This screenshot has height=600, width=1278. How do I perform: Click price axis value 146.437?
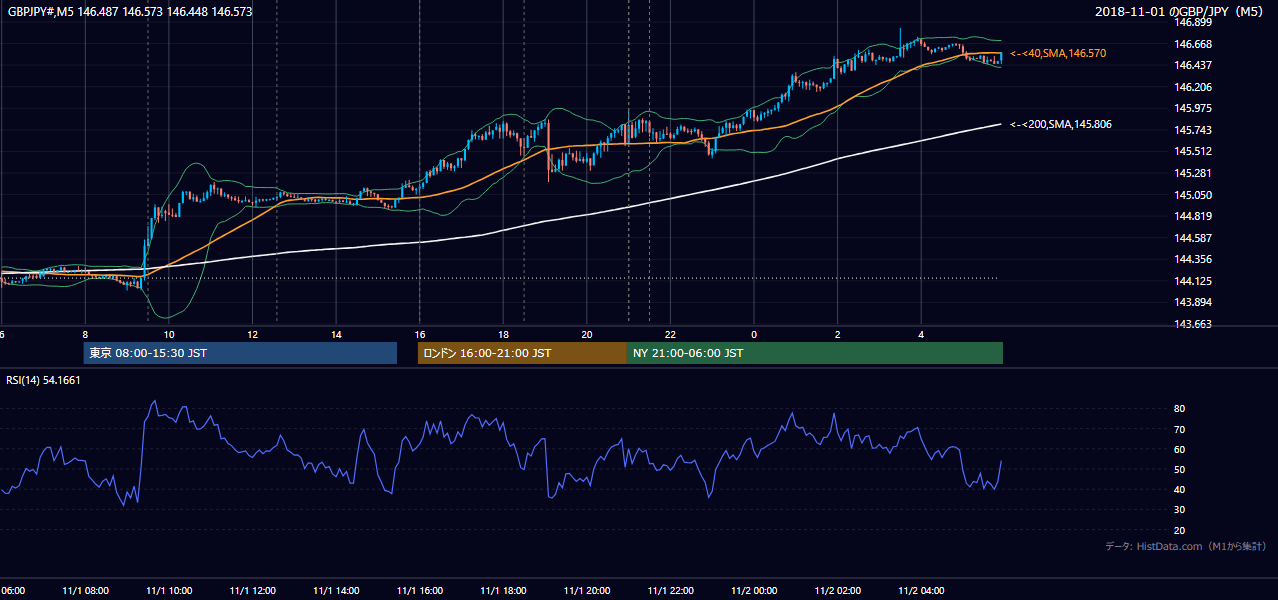[1192, 65]
